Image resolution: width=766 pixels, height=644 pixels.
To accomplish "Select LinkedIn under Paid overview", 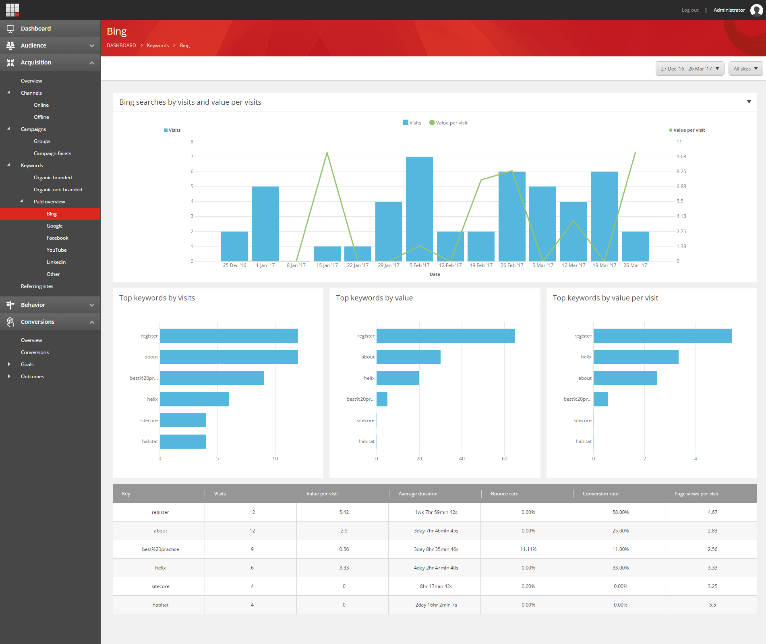I will tap(56, 262).
